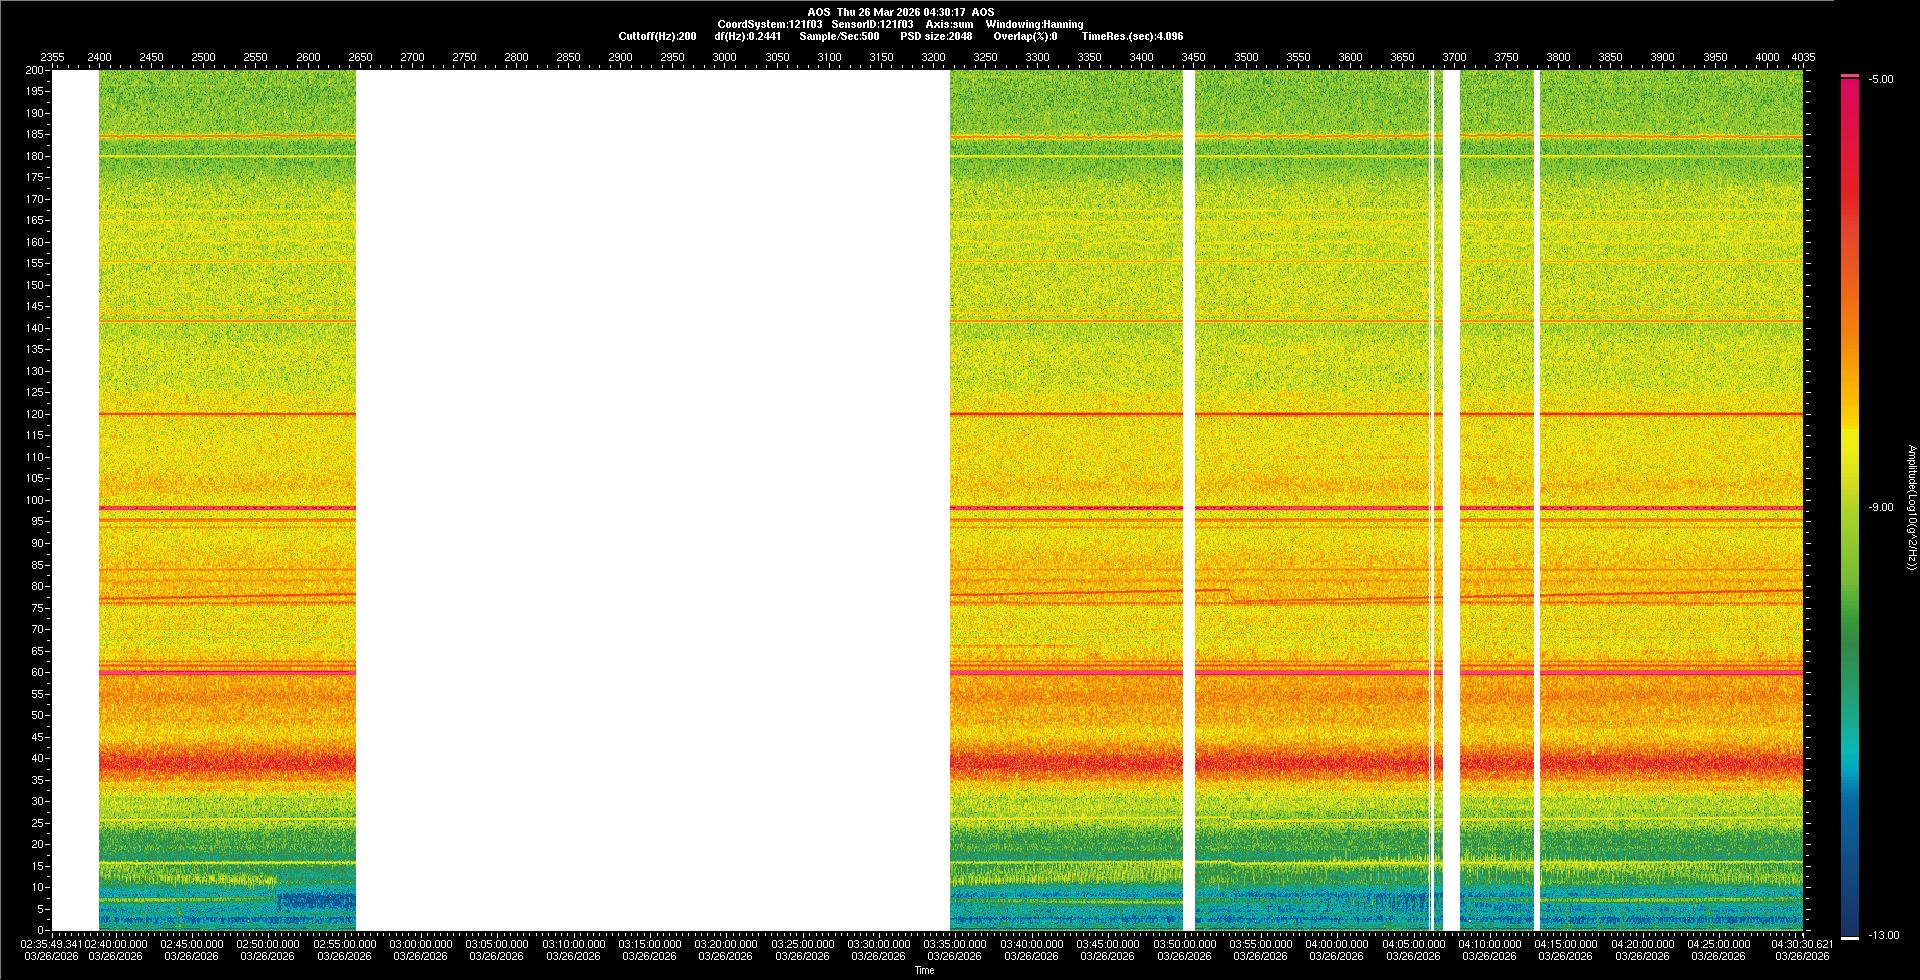Select the Cuttoff(Hz):200 parameter text
The image size is (1920, 980).
(x=657, y=36)
